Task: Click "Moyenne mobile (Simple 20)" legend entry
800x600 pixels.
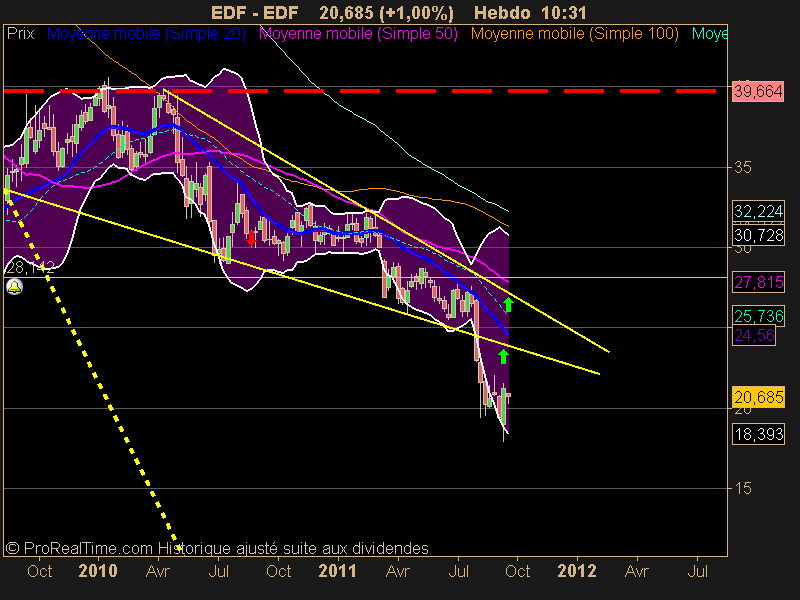Action: coord(146,34)
